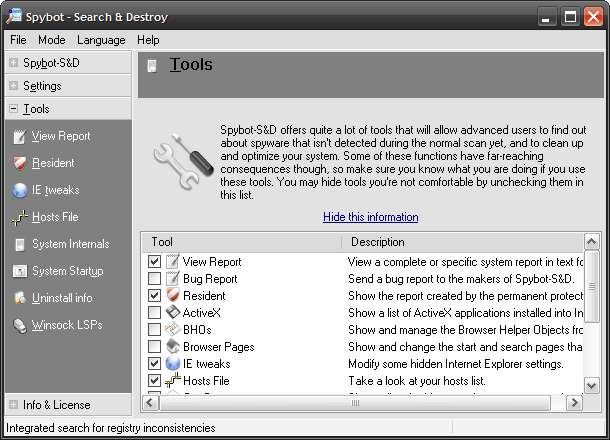
Task: Open the Mode menu
Action: [x=51, y=40]
